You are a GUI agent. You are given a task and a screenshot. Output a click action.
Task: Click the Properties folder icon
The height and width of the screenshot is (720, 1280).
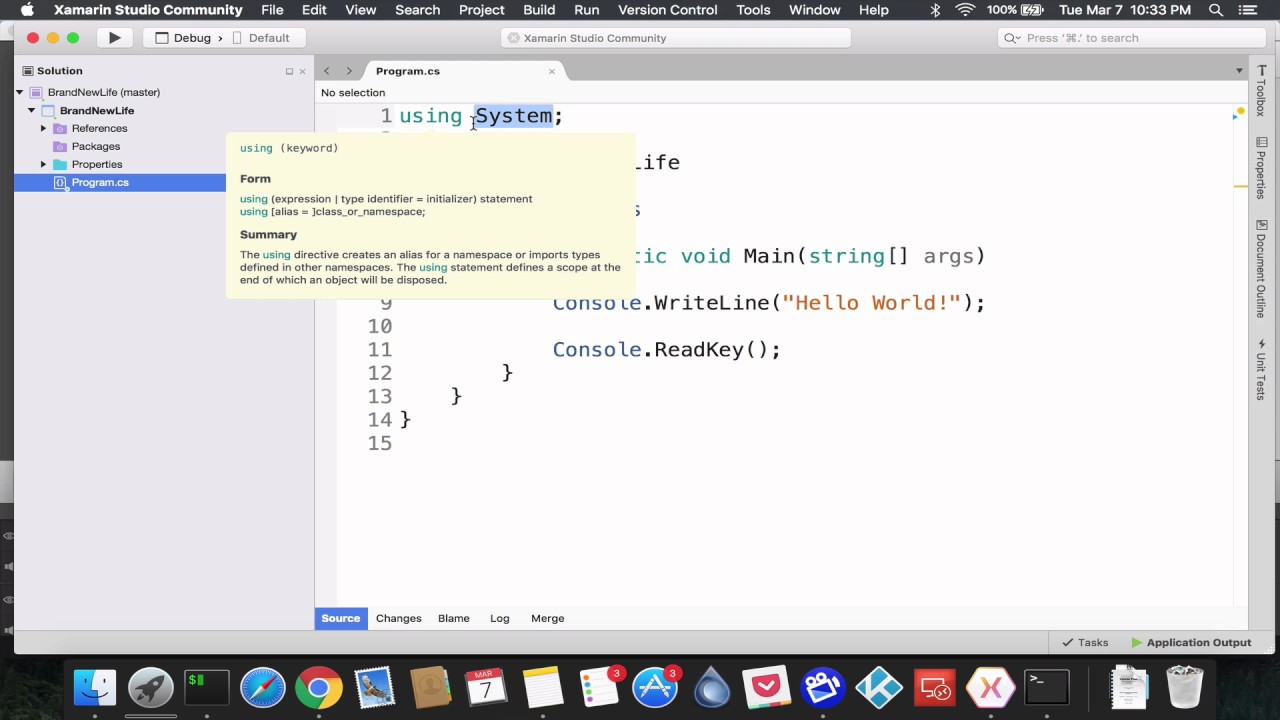tap(60, 164)
